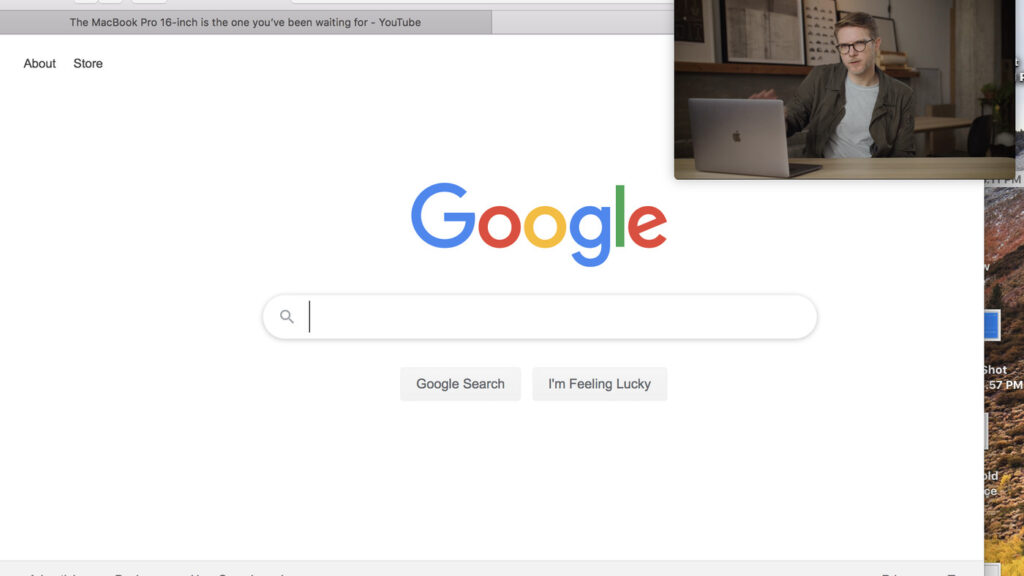Viewport: 1024px width, 576px height.
Task: Focus the Google search text field
Action: pyautogui.click(x=539, y=317)
